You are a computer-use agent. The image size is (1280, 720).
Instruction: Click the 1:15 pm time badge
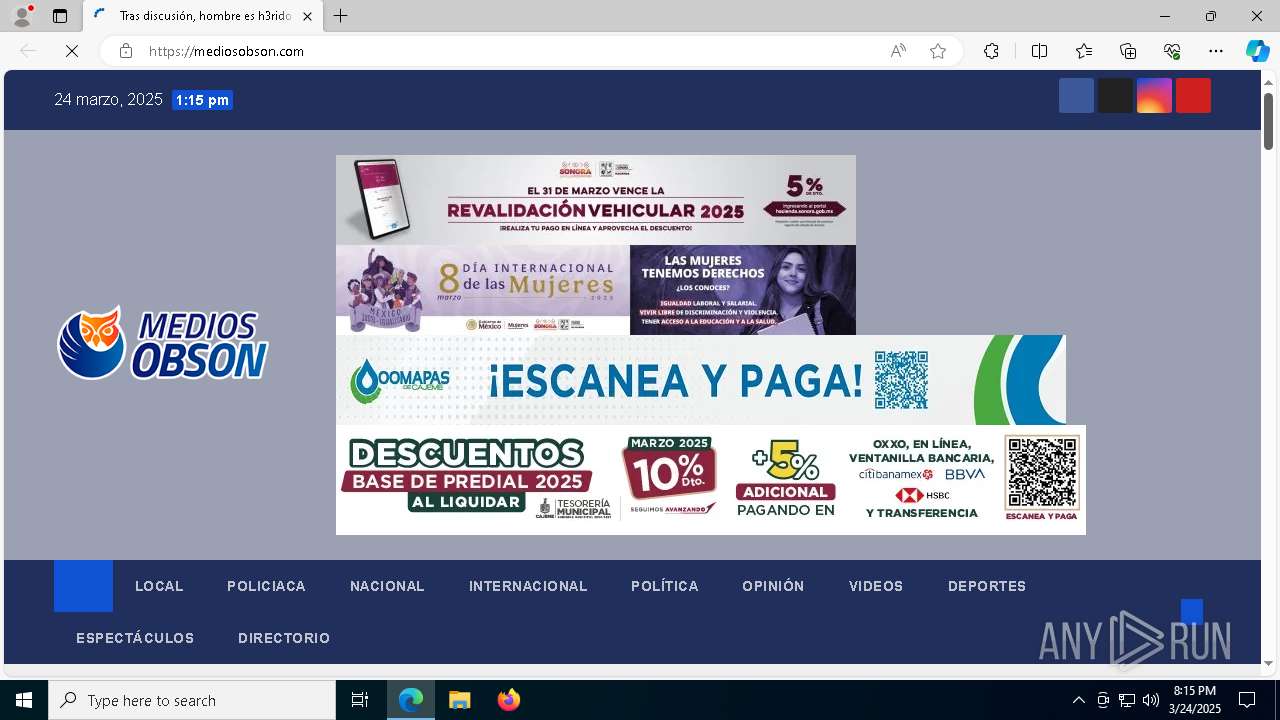click(x=202, y=100)
